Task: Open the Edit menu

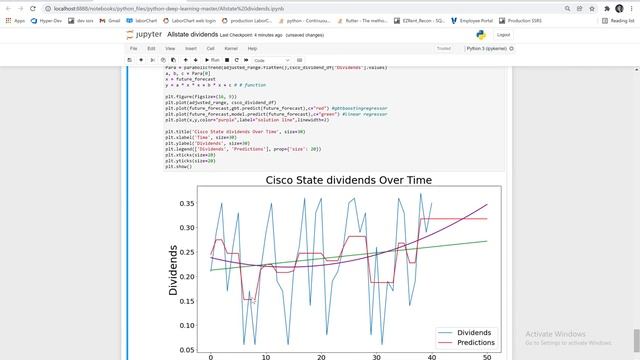Action: [151, 48]
